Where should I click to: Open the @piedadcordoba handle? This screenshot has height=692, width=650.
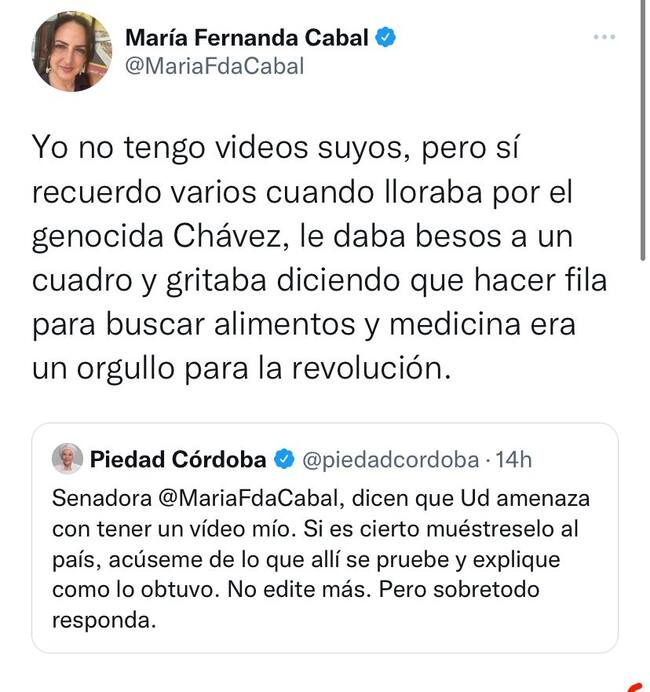pyautogui.click(x=391, y=460)
